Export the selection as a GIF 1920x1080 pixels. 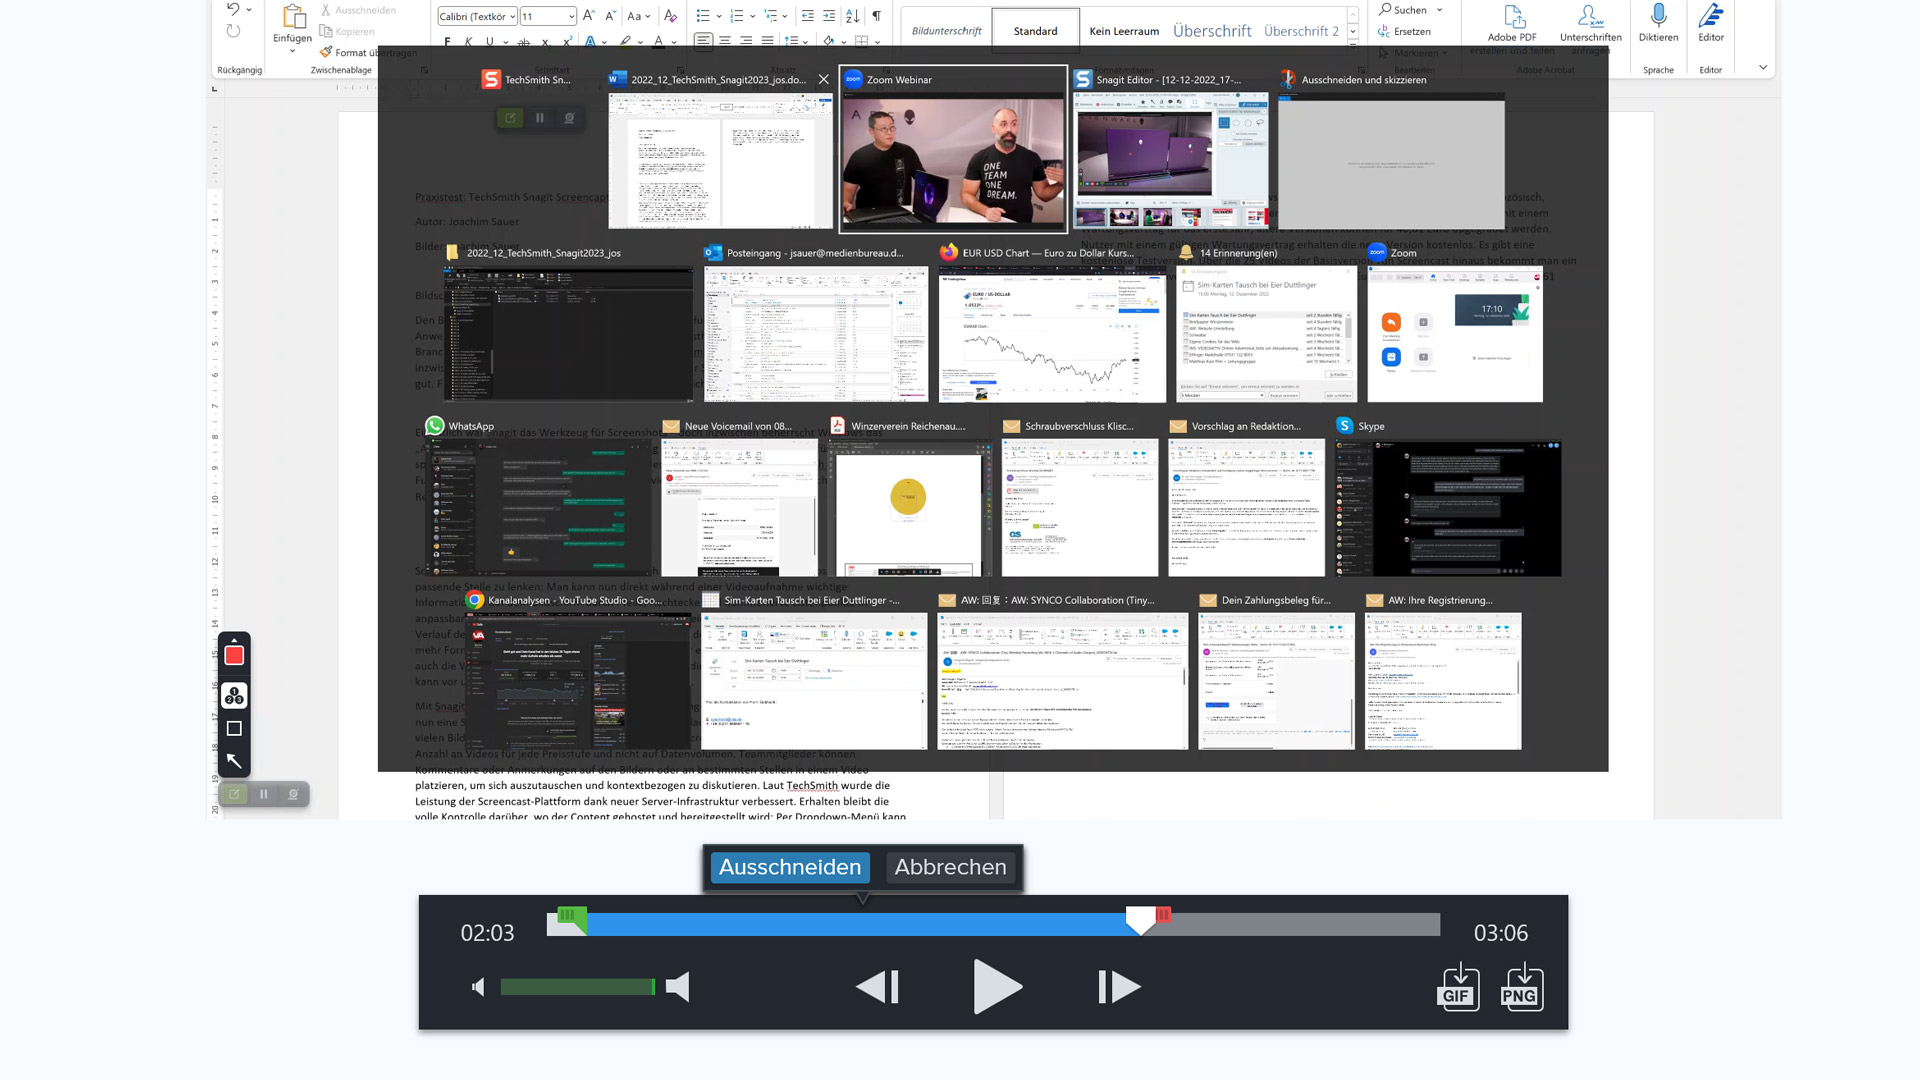[x=1457, y=987]
